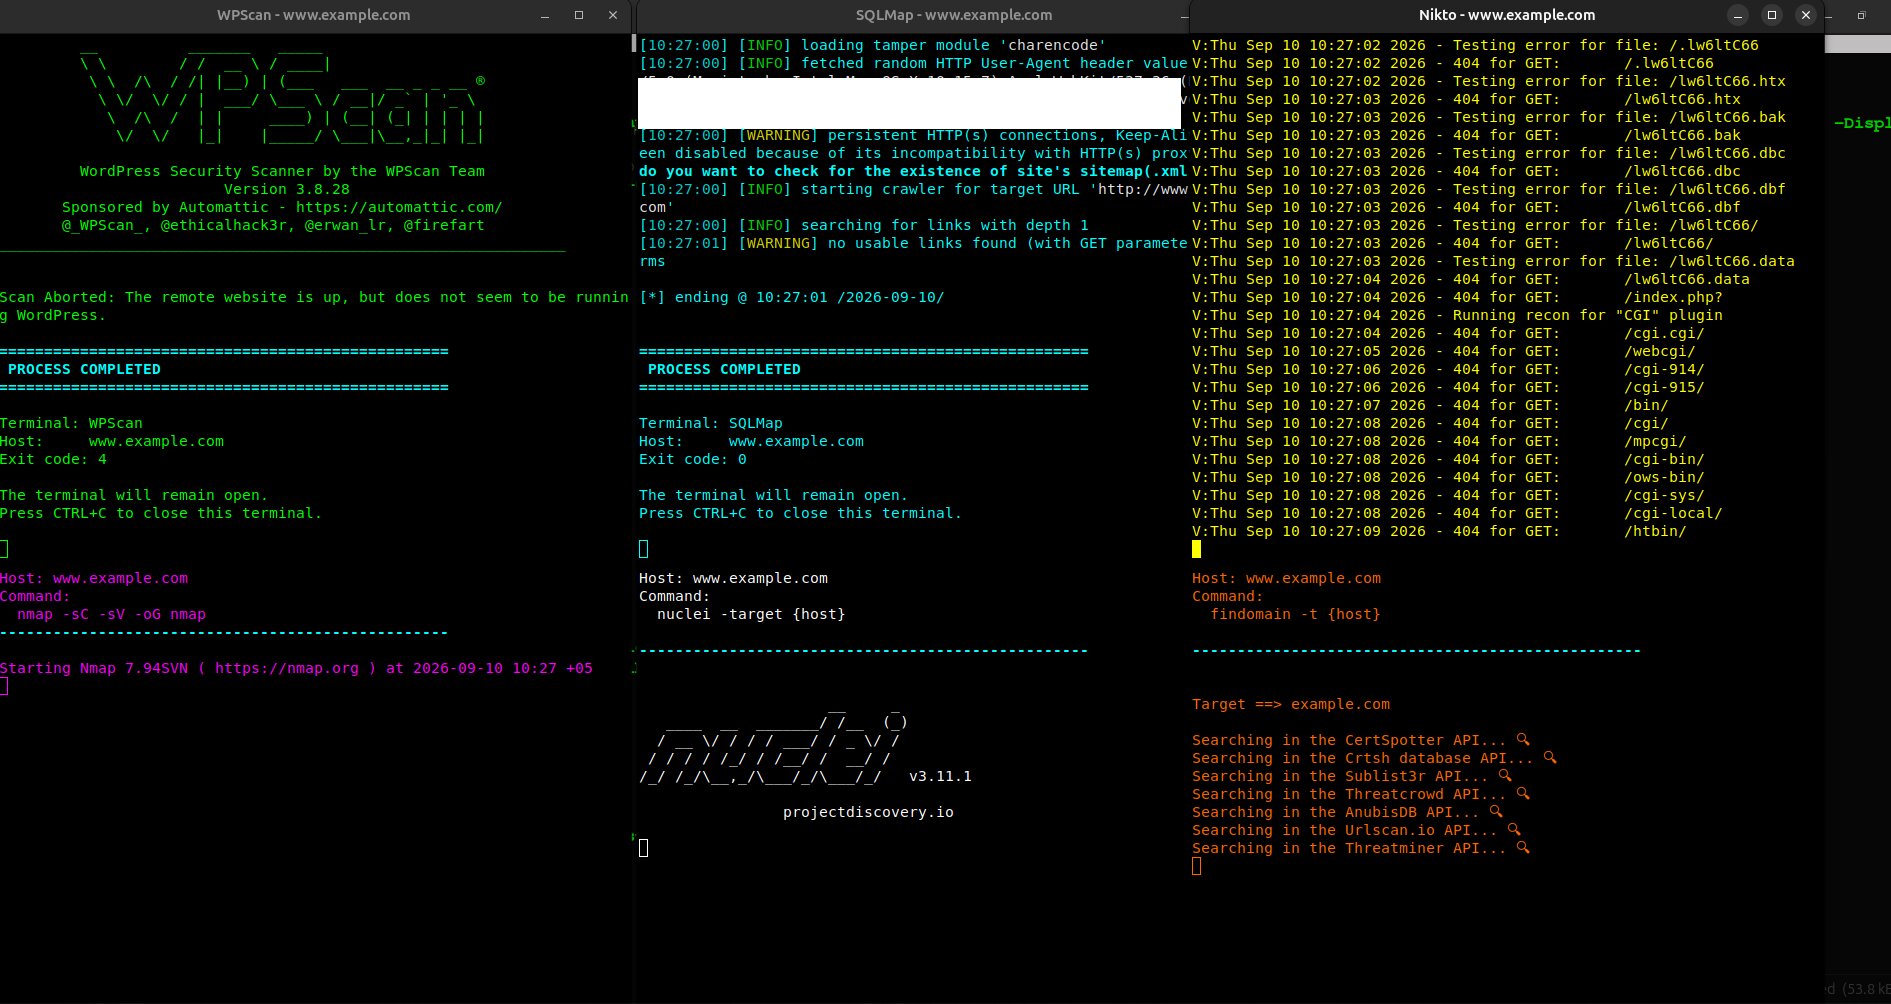The height and width of the screenshot is (1004, 1891).
Task: Minimize the Nikto terminal window
Action: click(1738, 15)
